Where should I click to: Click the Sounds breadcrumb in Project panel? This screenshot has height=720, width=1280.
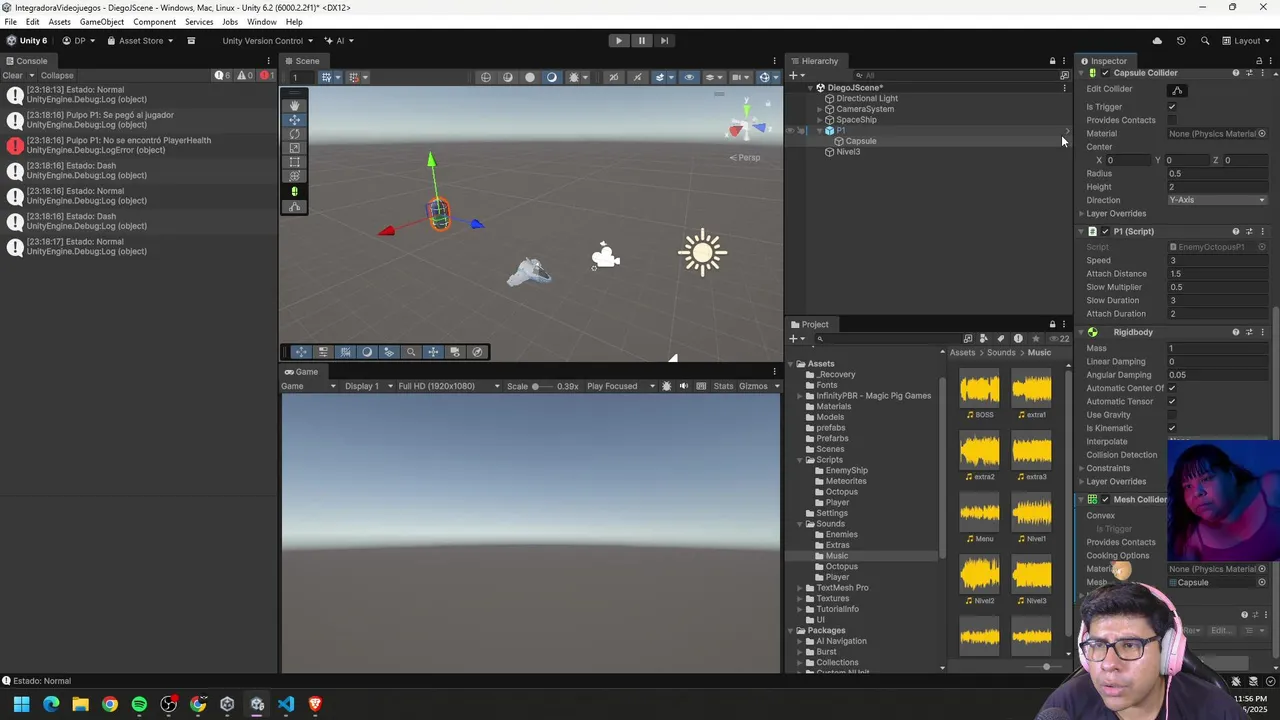click(1001, 353)
